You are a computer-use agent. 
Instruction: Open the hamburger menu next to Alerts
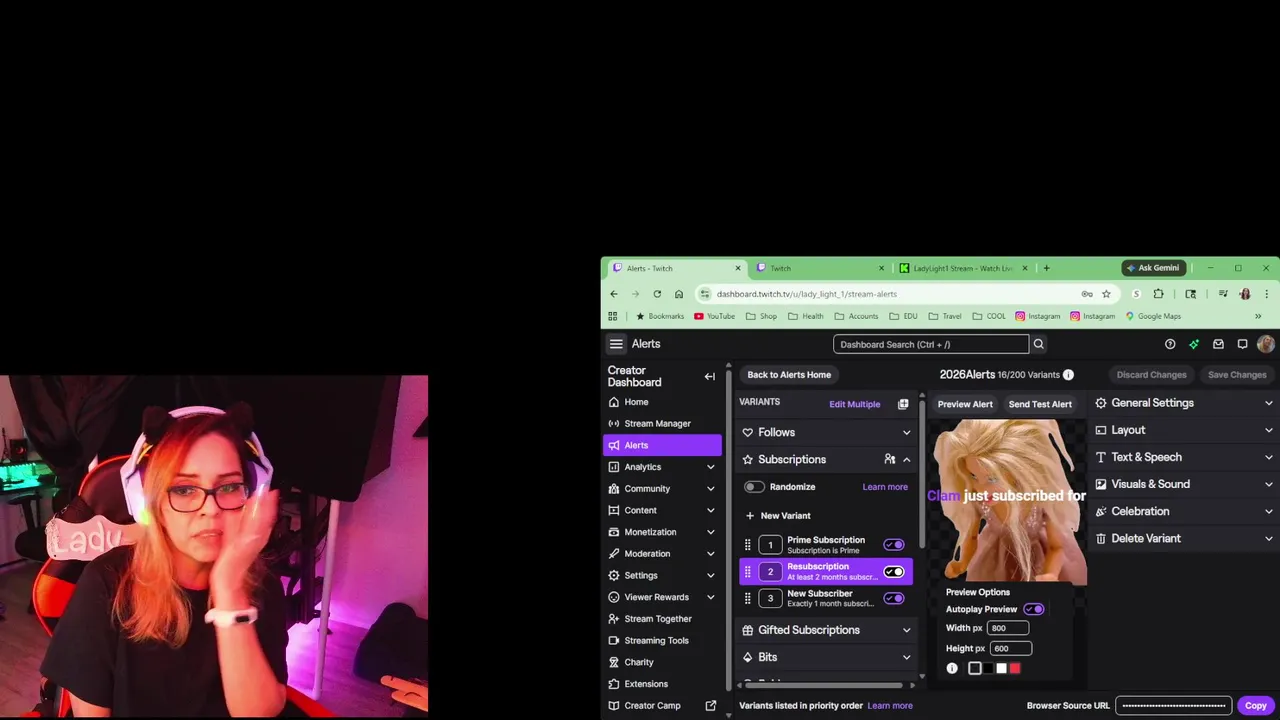[616, 344]
